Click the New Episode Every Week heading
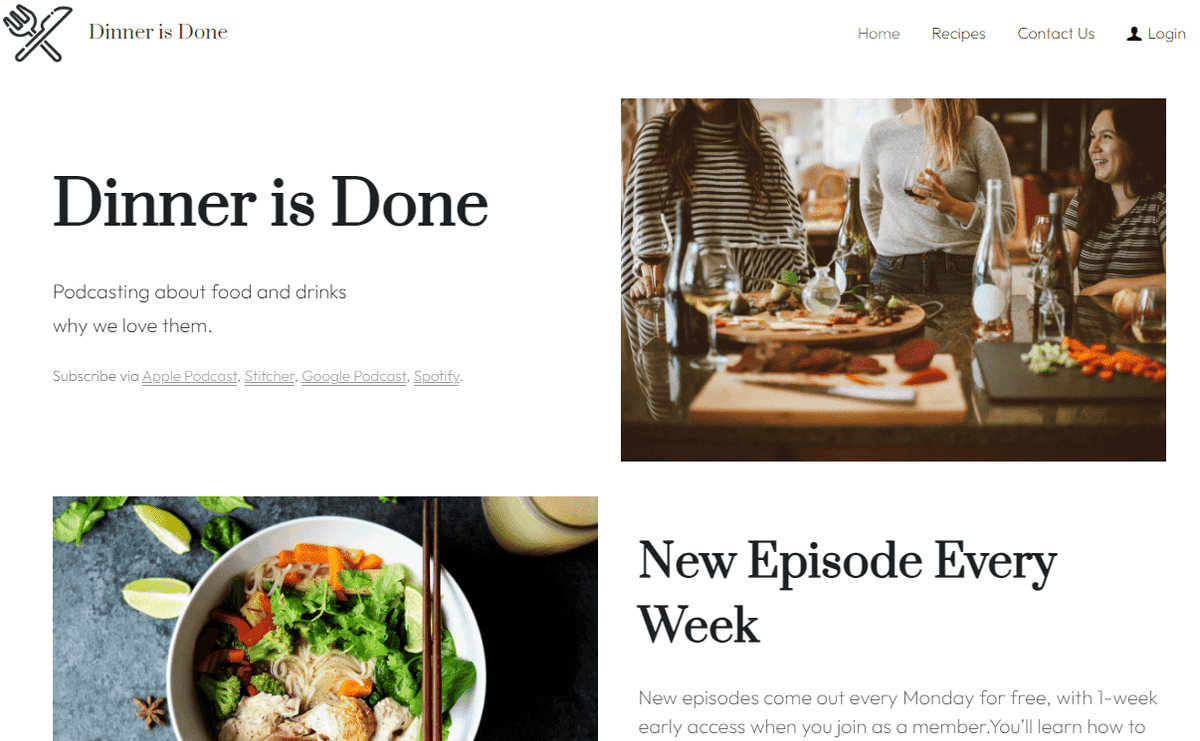 [x=847, y=592]
